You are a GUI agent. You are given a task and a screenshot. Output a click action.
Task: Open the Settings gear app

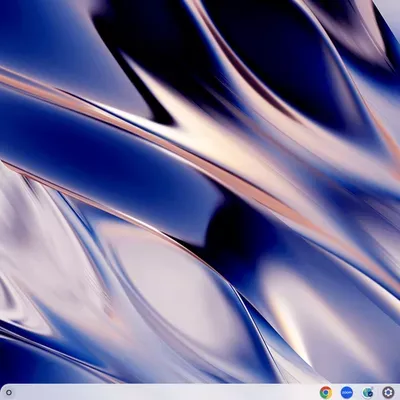[388, 392]
